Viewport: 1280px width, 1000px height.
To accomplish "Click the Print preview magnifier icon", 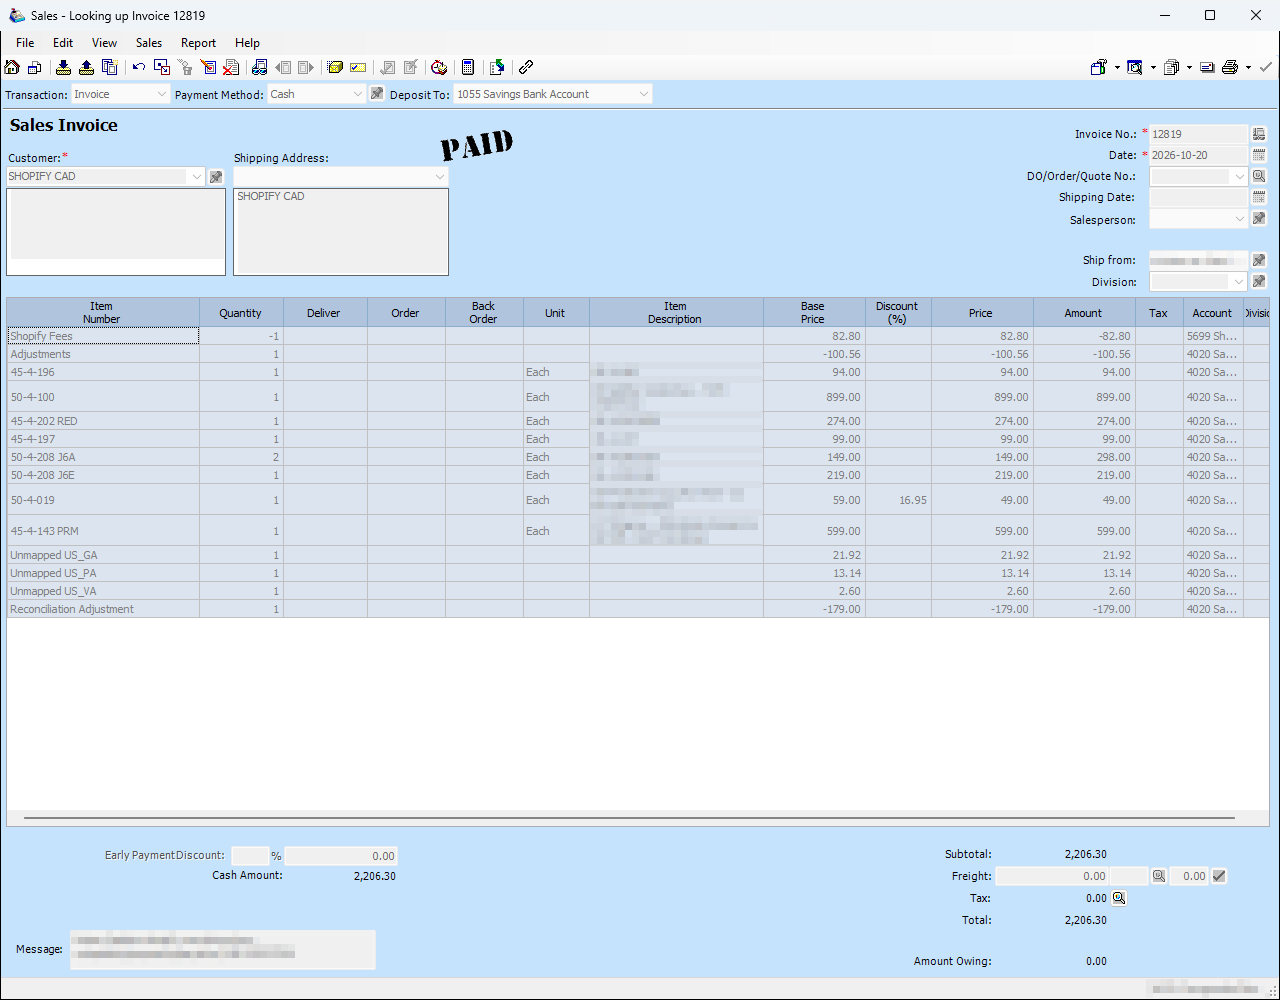I will coord(1135,67).
